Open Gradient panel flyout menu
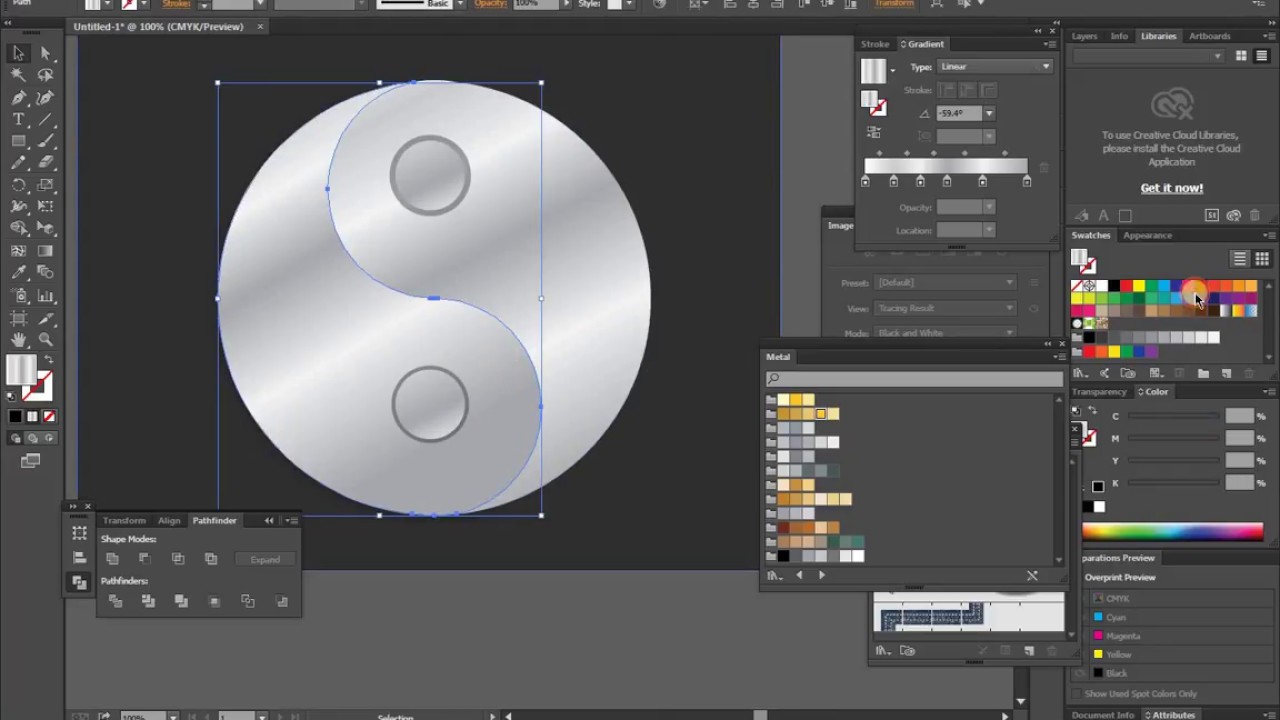Screen dimensions: 1280x720 click(1050, 44)
